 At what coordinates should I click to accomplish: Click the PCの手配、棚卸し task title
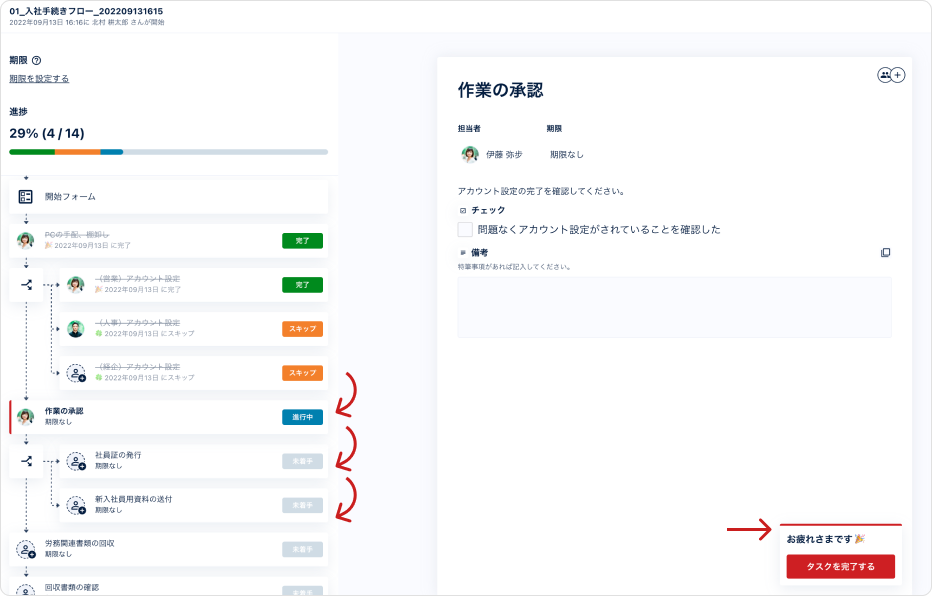click(x=77, y=235)
